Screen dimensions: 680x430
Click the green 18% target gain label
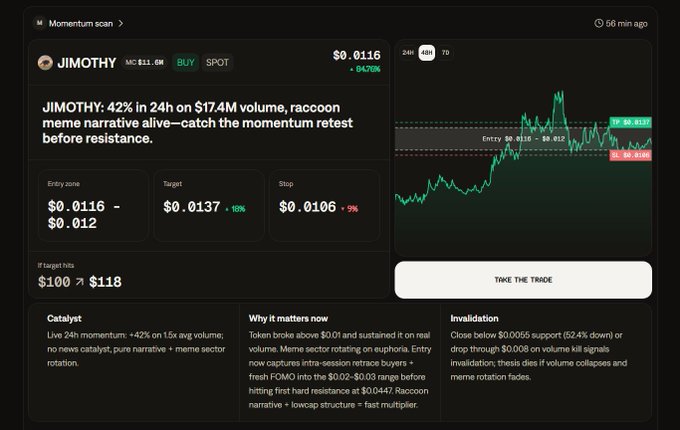[235, 208]
